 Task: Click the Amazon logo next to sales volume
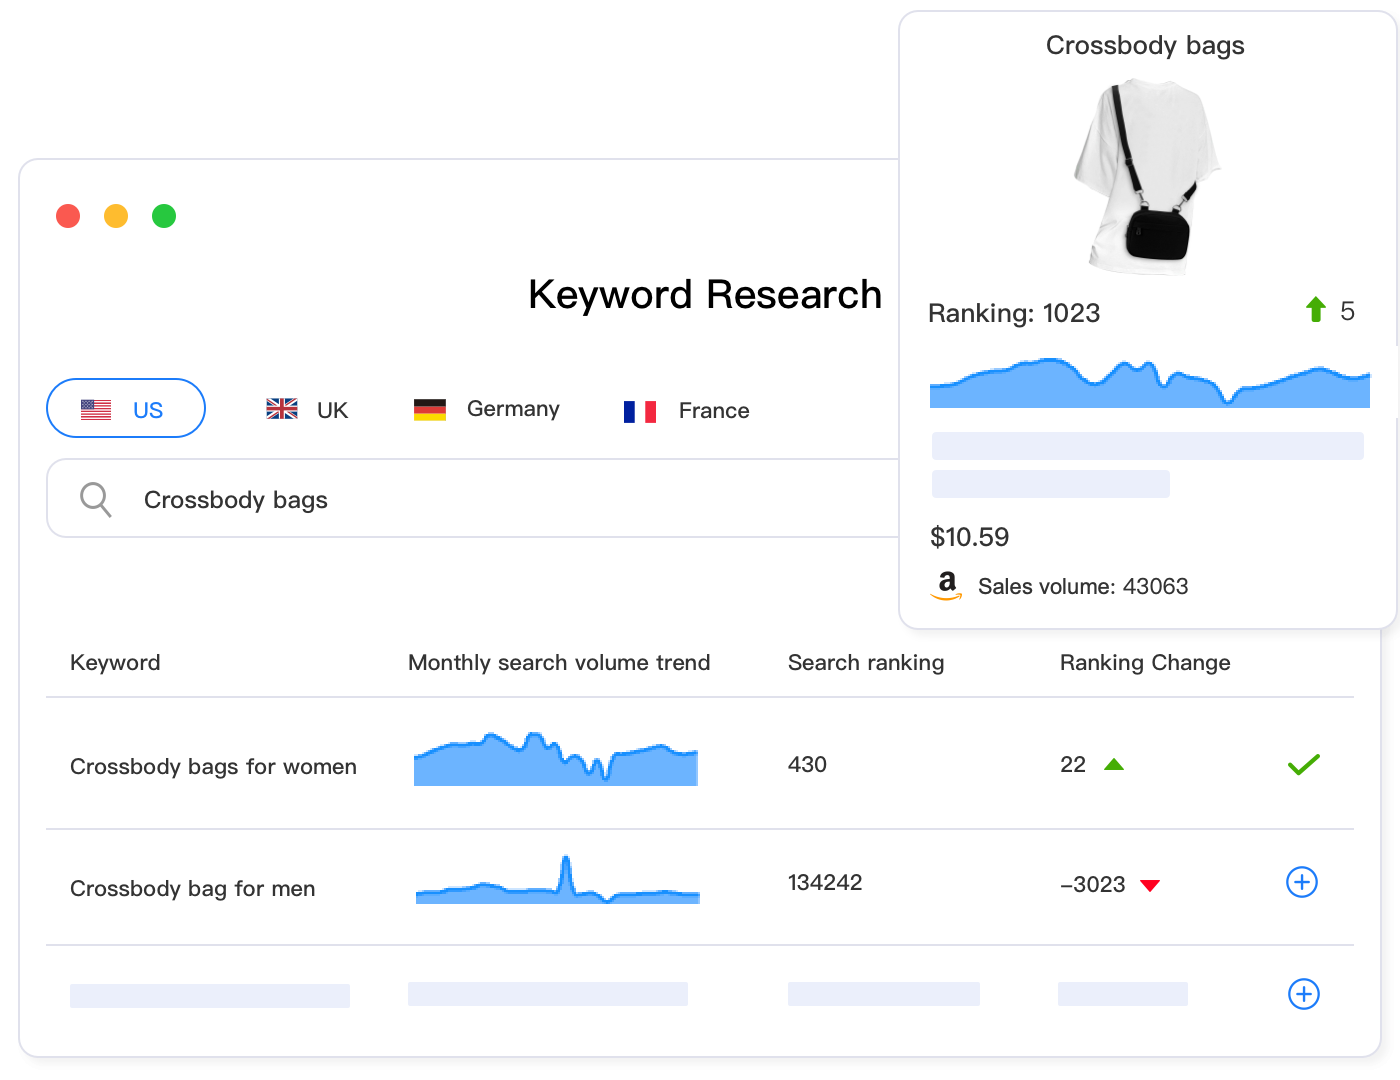(x=945, y=586)
